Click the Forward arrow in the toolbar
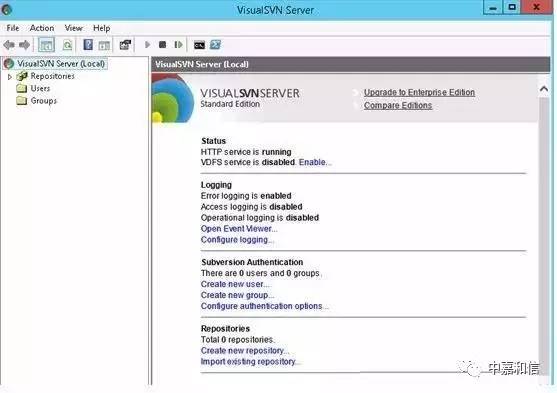 click(x=25, y=45)
